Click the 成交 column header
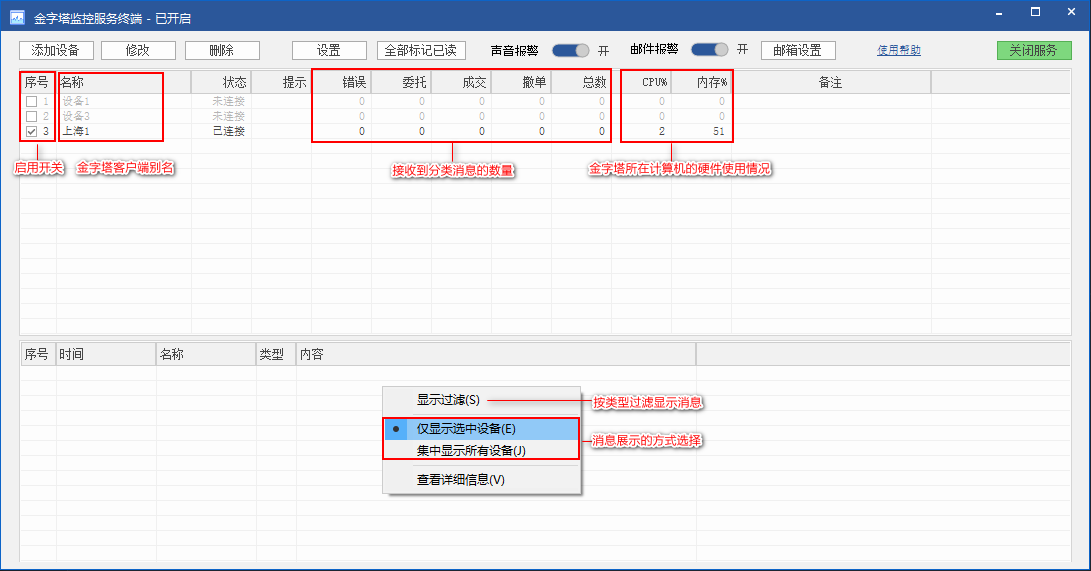Screen dimensions: 1091x571 pos(461,82)
